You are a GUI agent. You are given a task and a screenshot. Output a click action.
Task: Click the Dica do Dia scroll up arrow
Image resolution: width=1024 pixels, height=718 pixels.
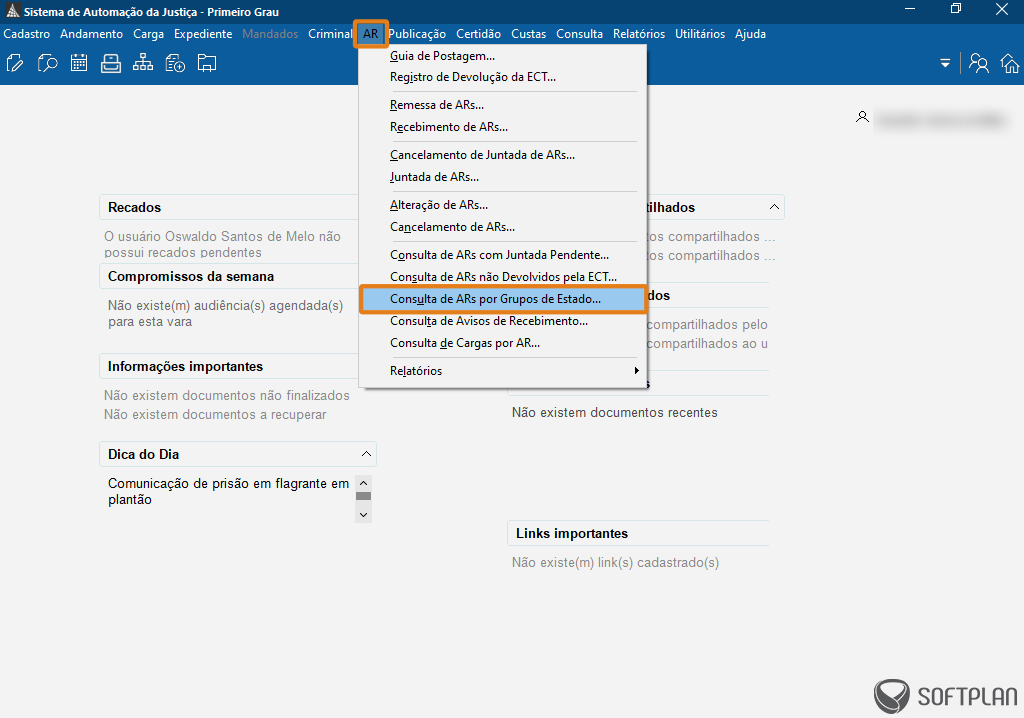tap(364, 483)
